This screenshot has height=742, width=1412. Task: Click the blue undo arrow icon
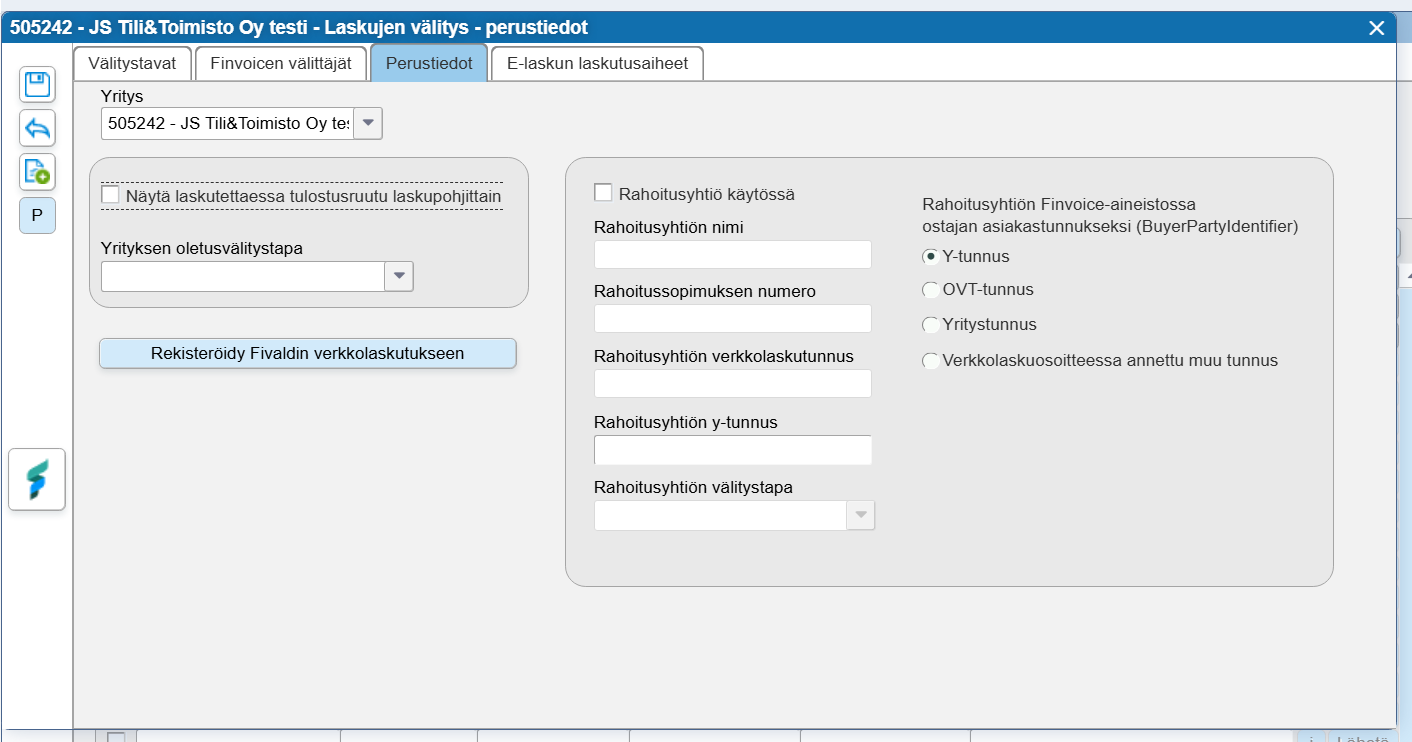click(x=37, y=129)
